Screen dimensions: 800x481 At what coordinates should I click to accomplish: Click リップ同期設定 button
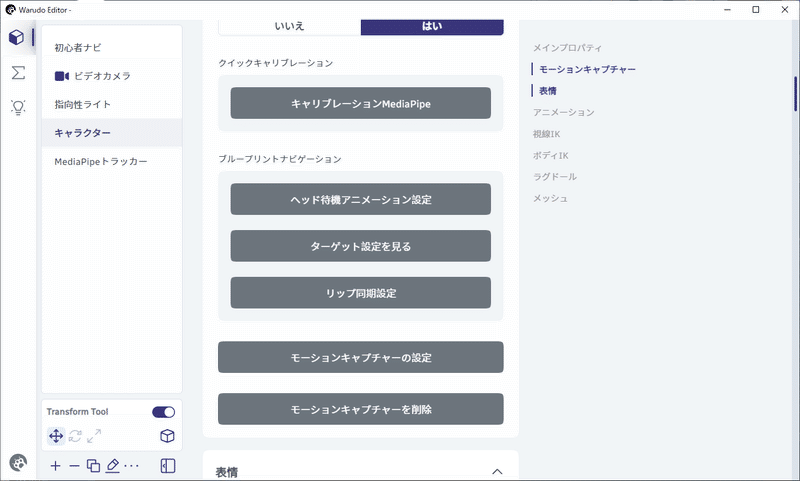click(x=361, y=293)
